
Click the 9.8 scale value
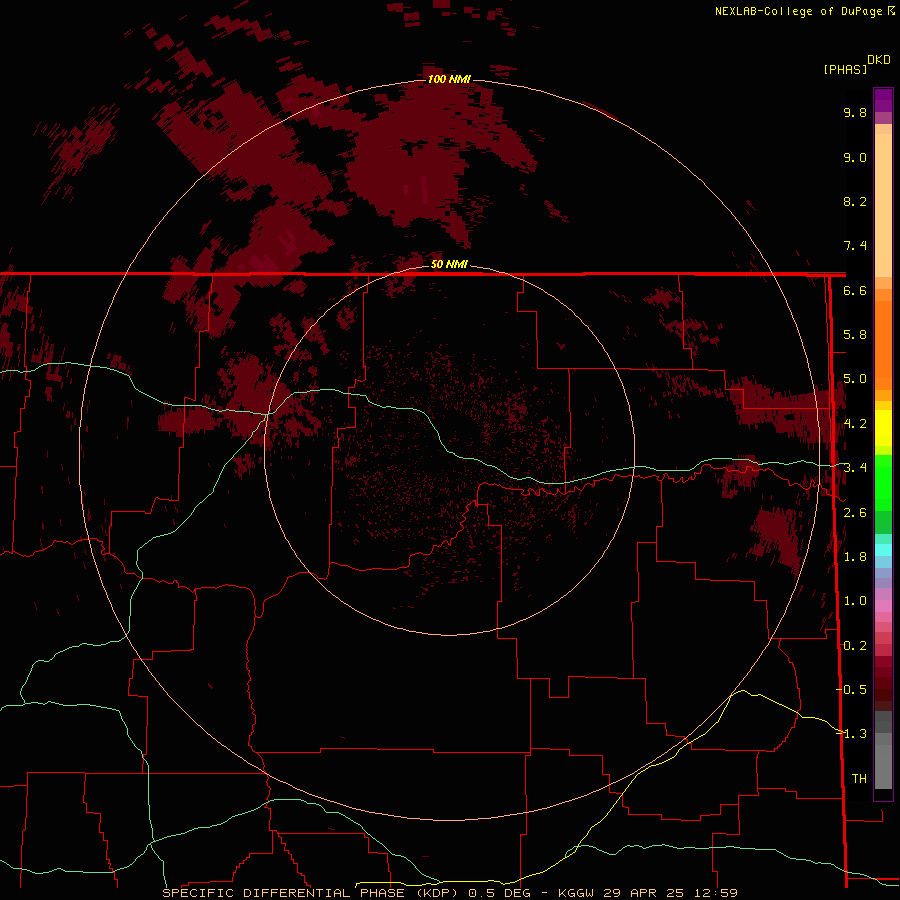[855, 112]
